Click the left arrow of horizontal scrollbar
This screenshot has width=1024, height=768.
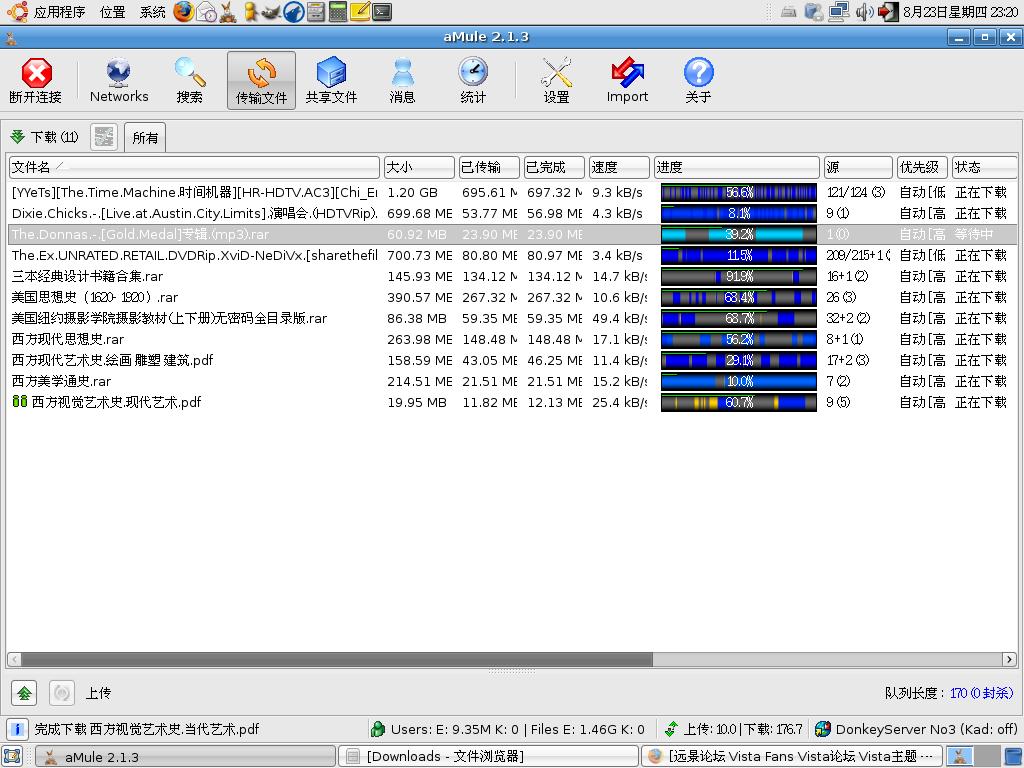[x=14, y=660]
